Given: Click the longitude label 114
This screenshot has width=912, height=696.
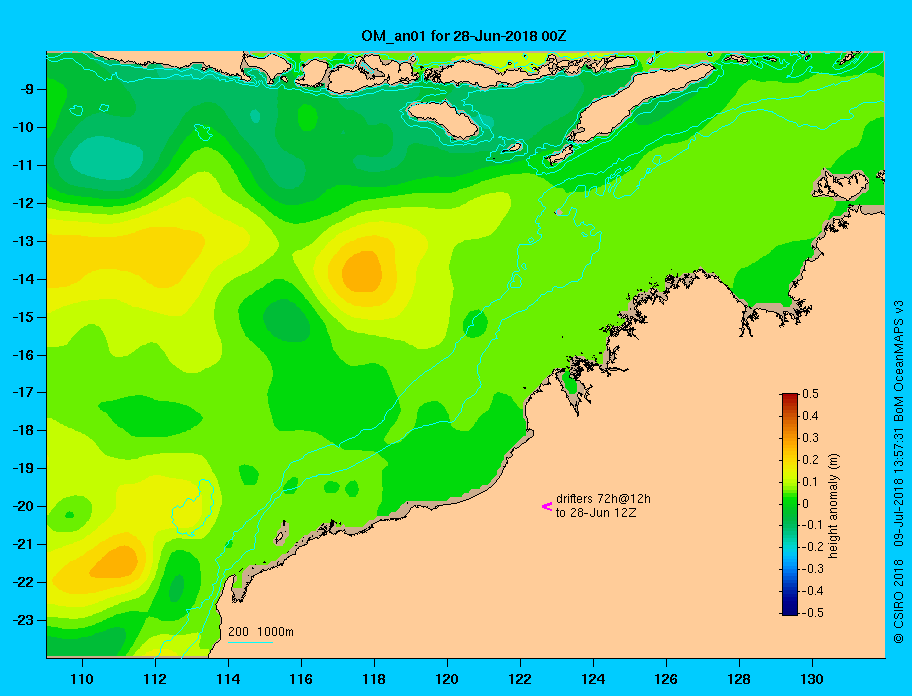Looking at the screenshot, I should click(x=228, y=679).
